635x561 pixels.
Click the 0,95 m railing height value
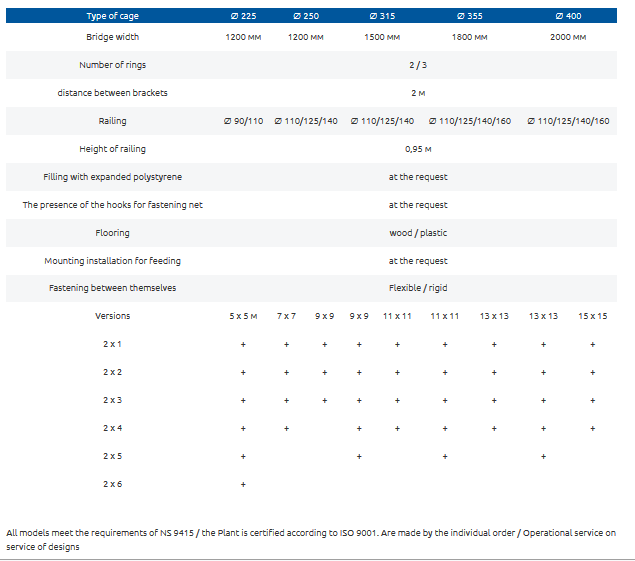(x=418, y=149)
